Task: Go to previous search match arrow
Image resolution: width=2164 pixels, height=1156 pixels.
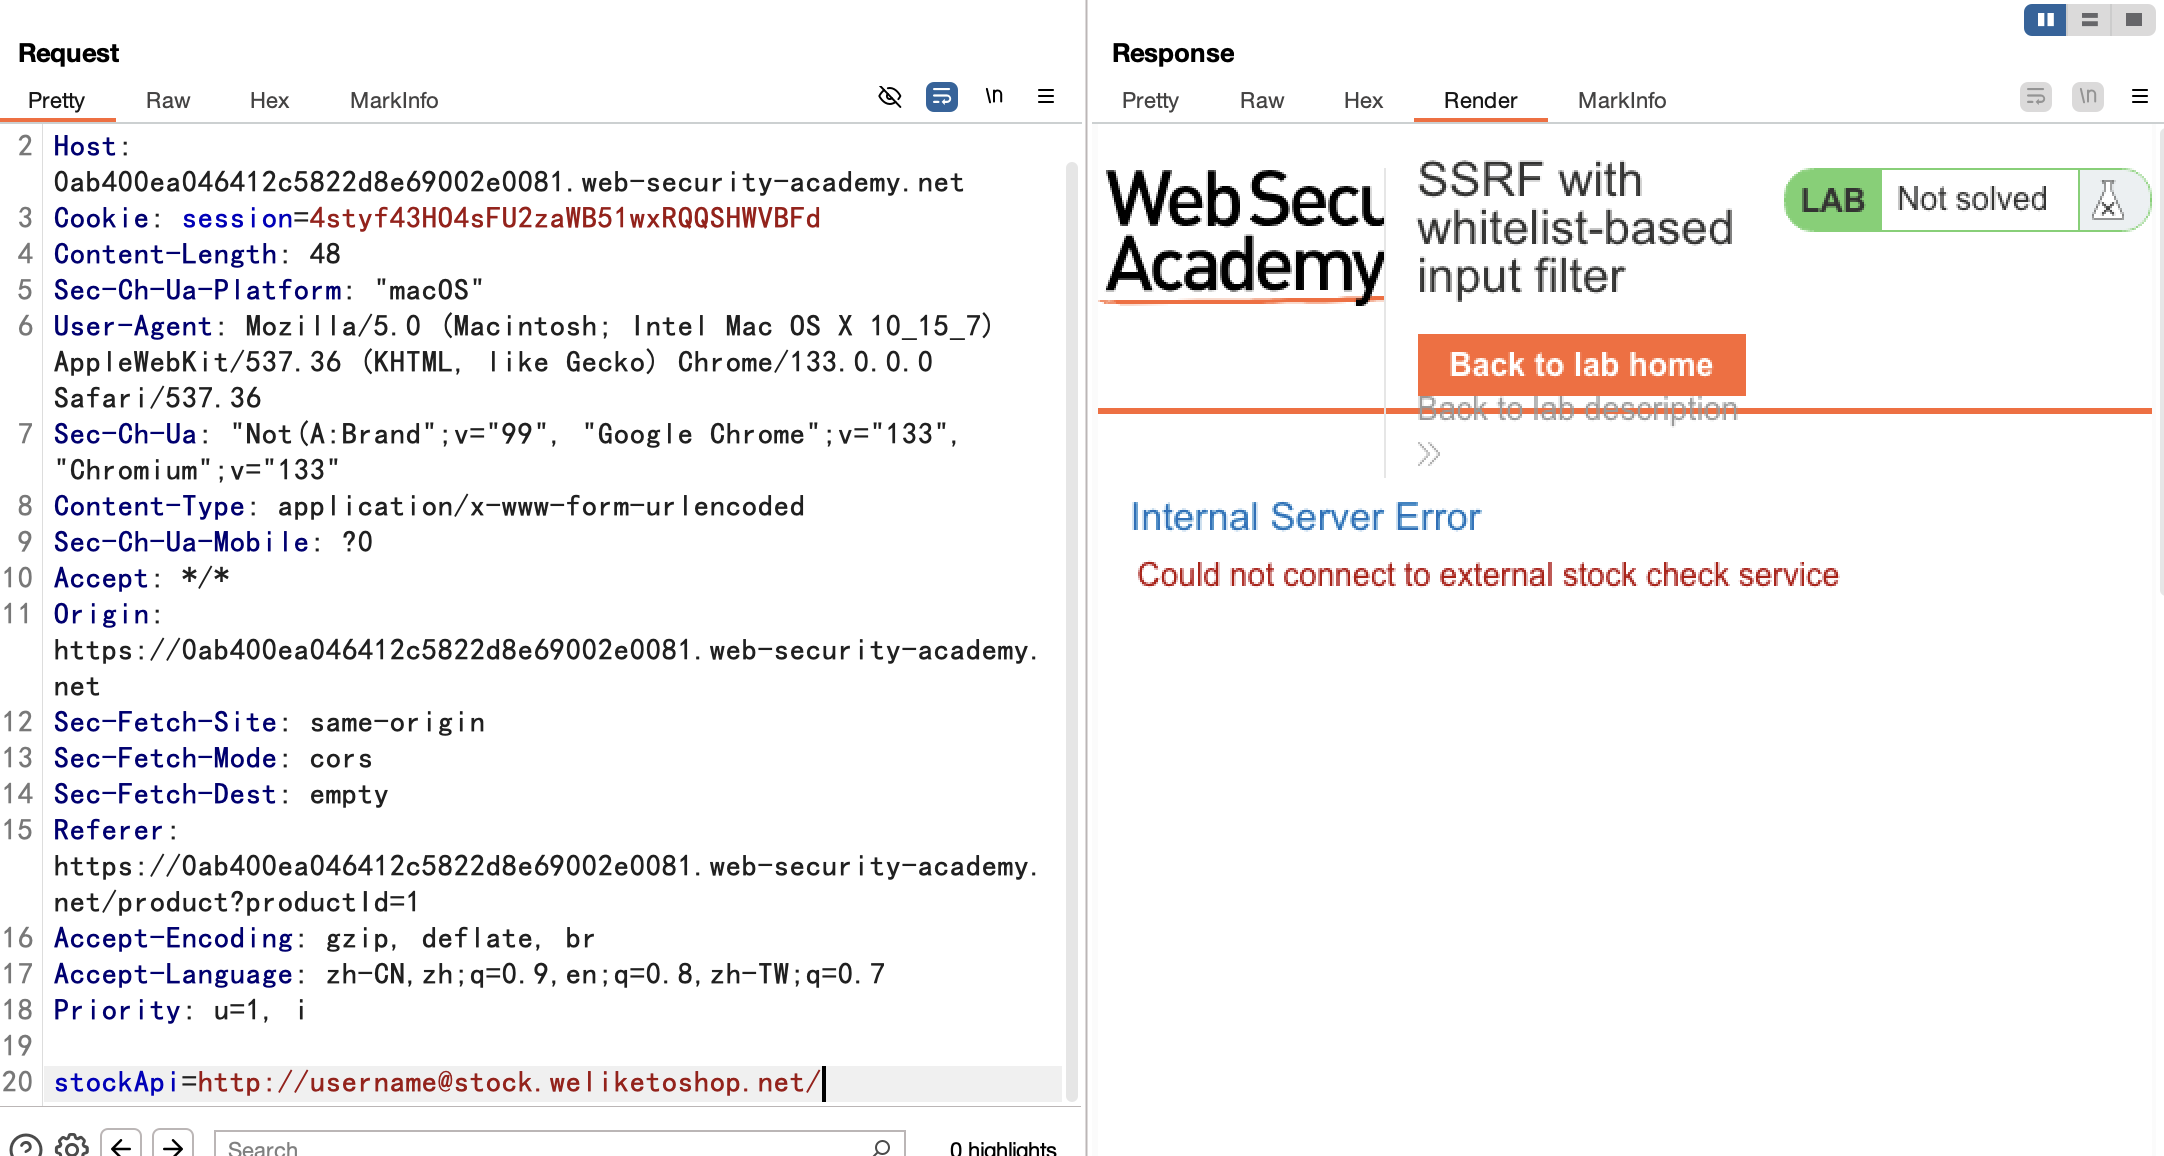Action: tap(121, 1146)
